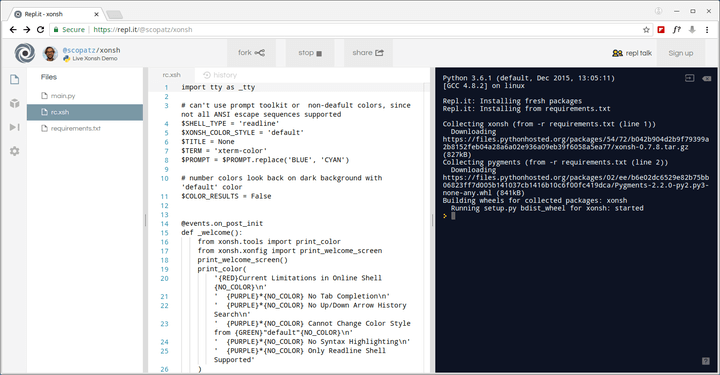The image size is (720, 375).
Task: Click the Repl.it spiral logo
Action: (x=25, y=53)
